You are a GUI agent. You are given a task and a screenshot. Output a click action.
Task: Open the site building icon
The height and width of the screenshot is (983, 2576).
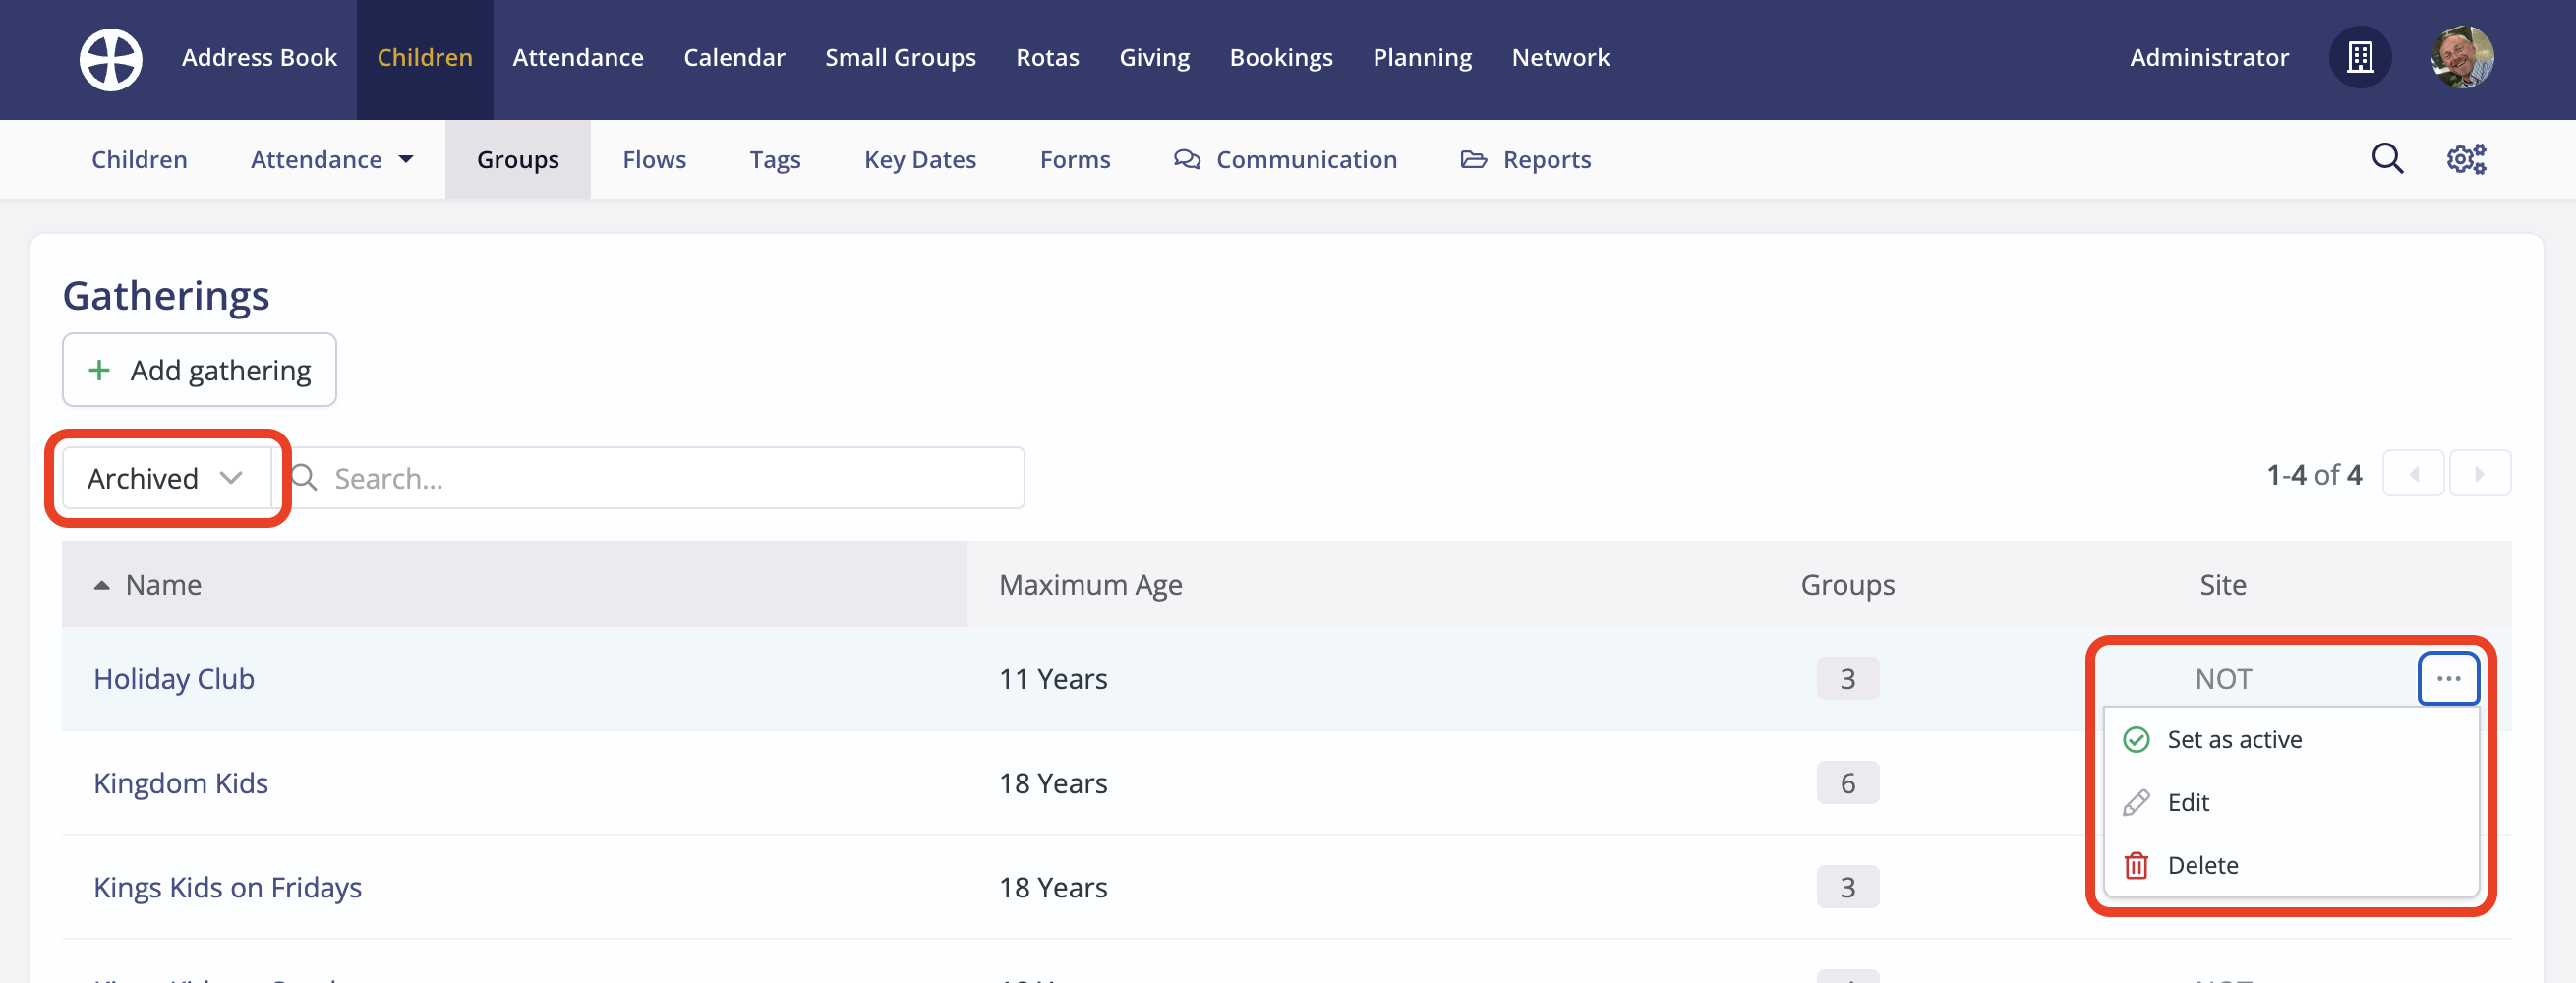[x=2360, y=57]
